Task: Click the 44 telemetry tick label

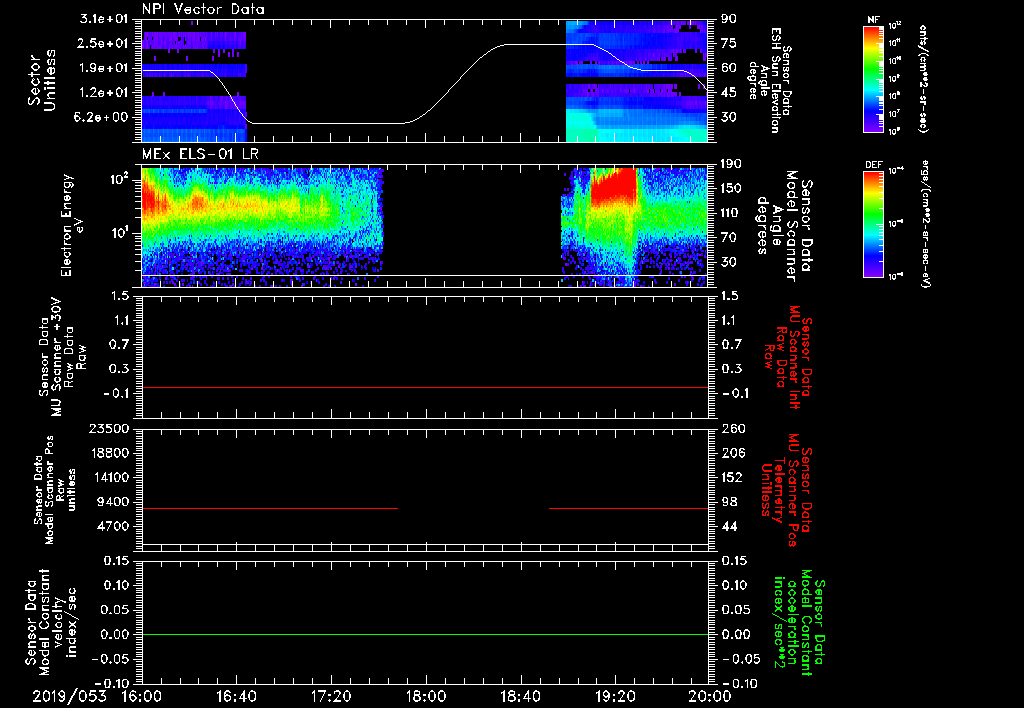Action: pyautogui.click(x=728, y=526)
